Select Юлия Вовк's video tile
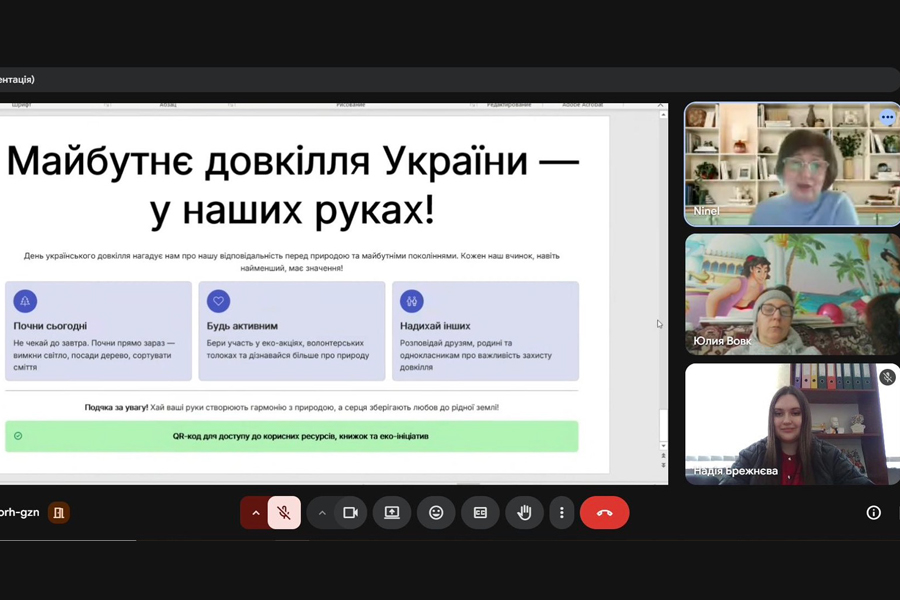Image resolution: width=900 pixels, height=600 pixels. tap(792, 294)
